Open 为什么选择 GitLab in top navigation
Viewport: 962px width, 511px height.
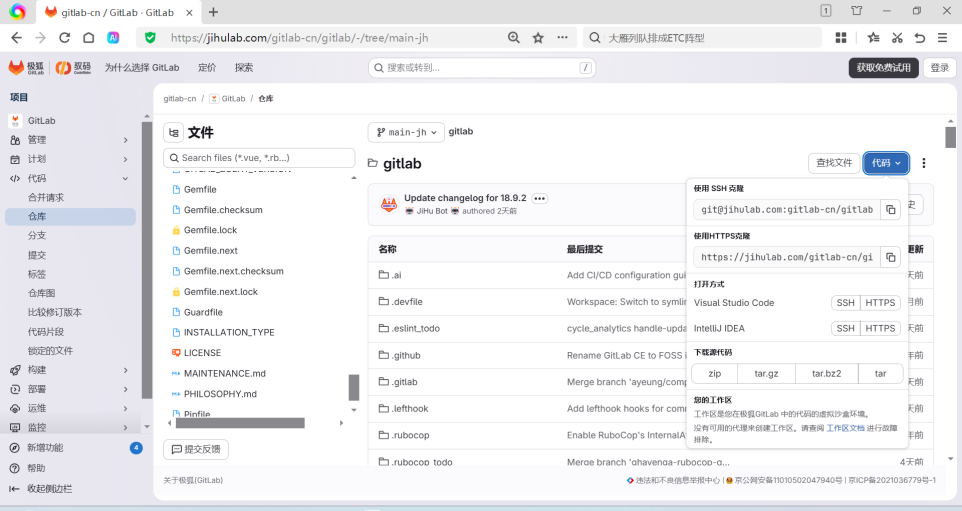pos(142,67)
